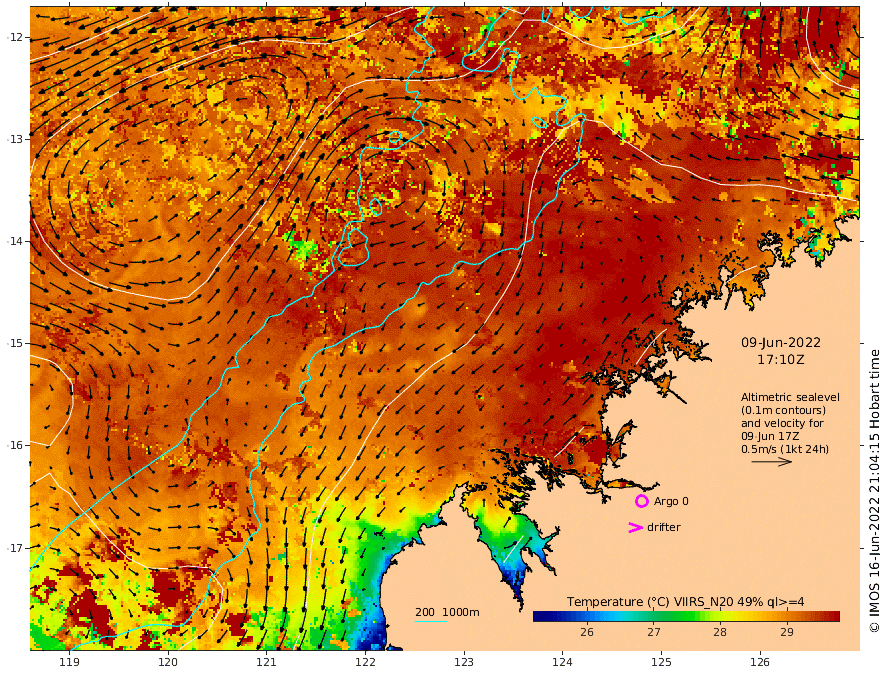Click latitude axis label -12
880x680 pixels.
click(15, 37)
